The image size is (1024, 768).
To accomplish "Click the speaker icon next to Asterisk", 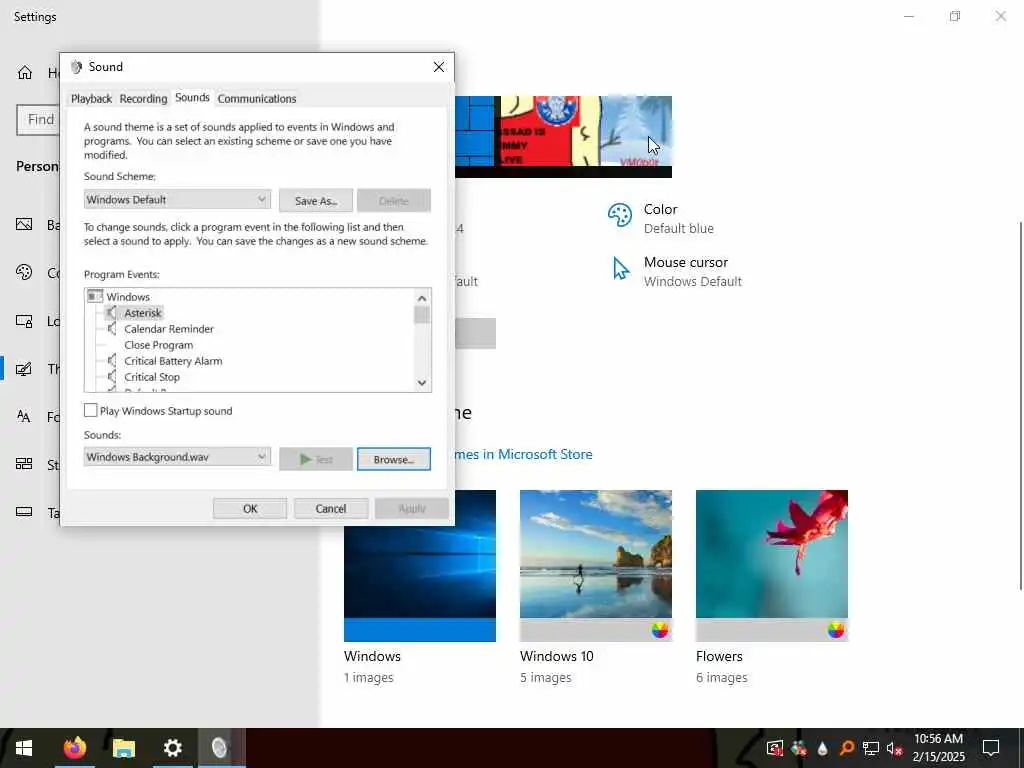I will click(x=112, y=313).
